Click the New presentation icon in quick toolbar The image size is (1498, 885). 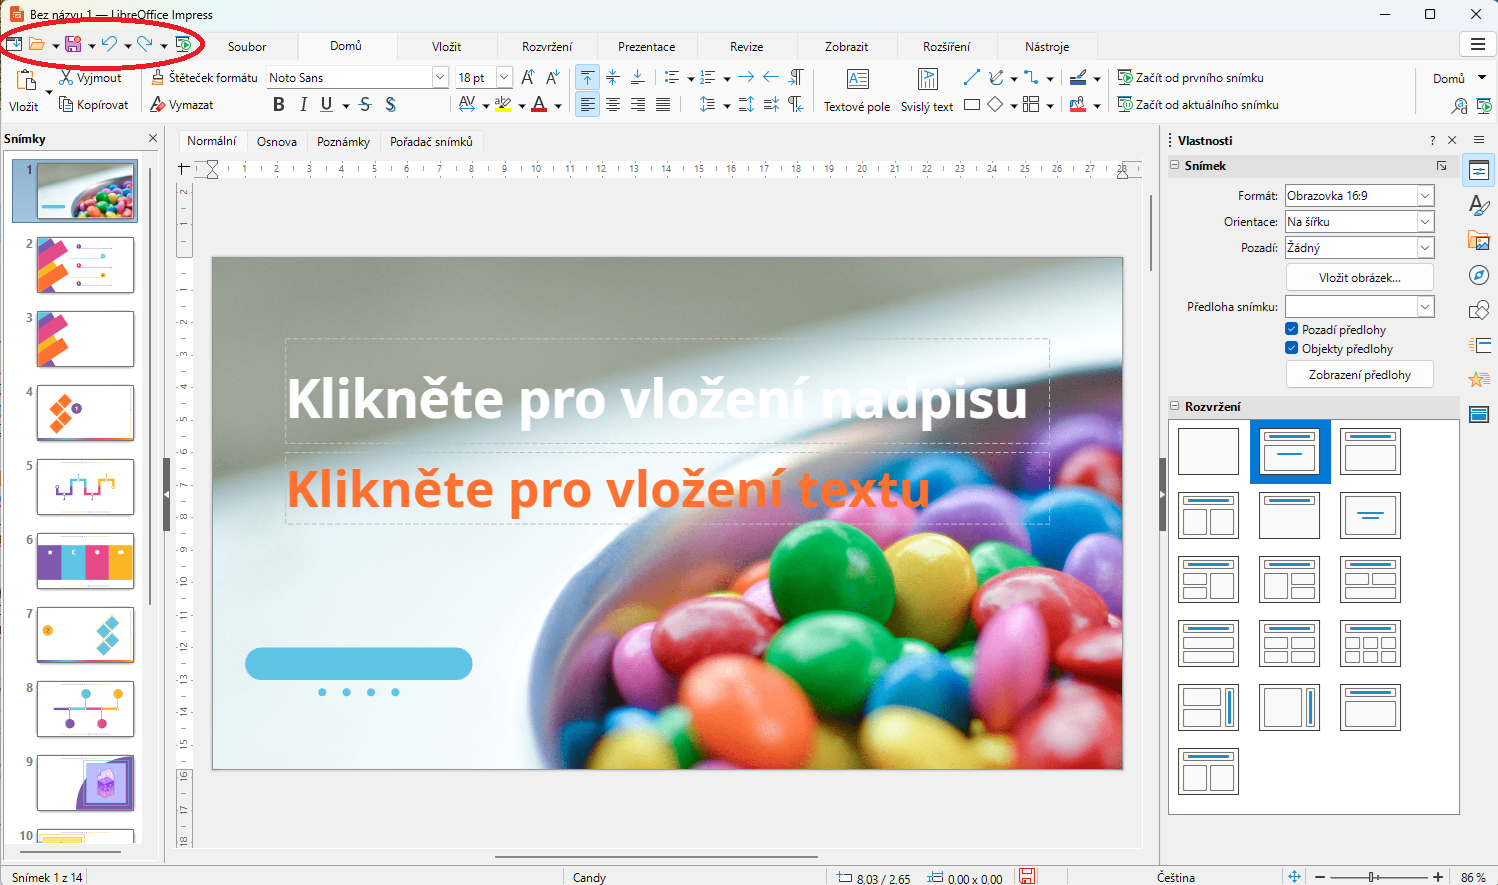(14, 44)
